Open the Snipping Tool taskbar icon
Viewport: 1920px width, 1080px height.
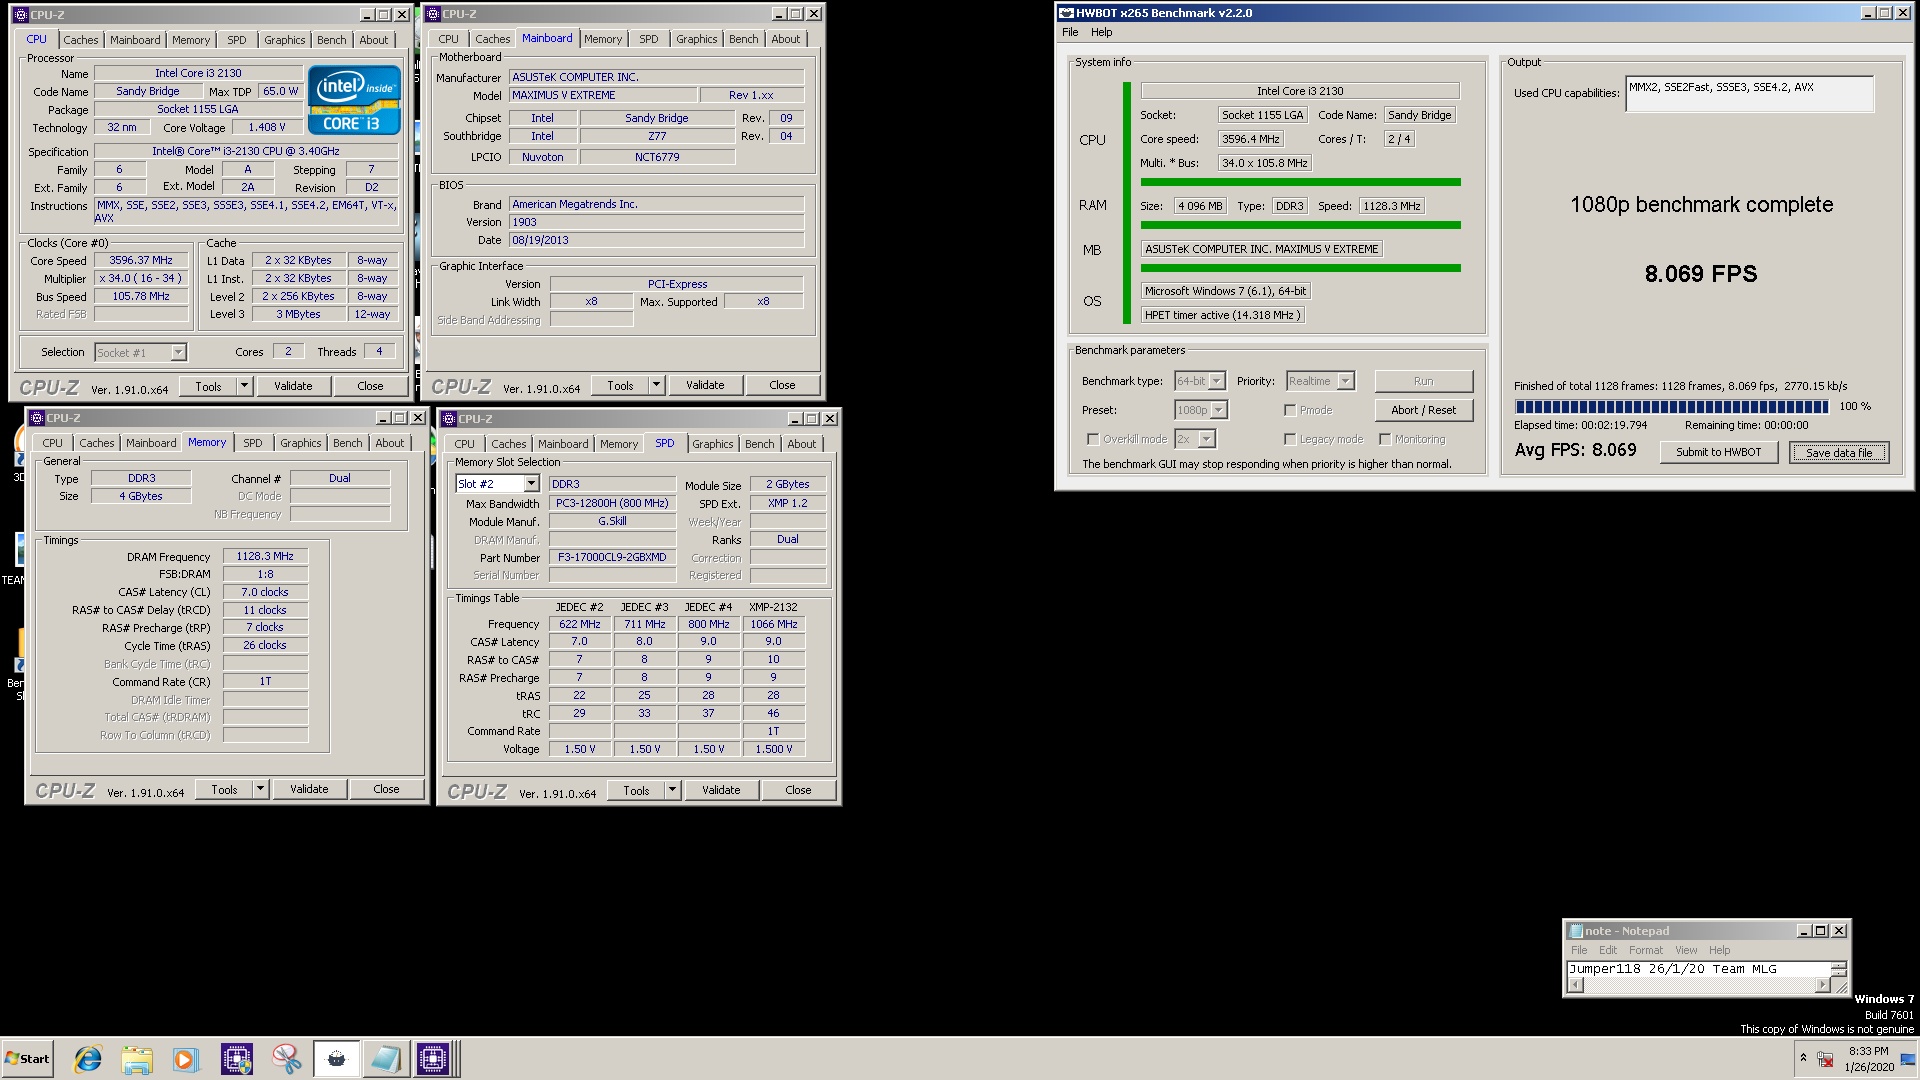(286, 1059)
